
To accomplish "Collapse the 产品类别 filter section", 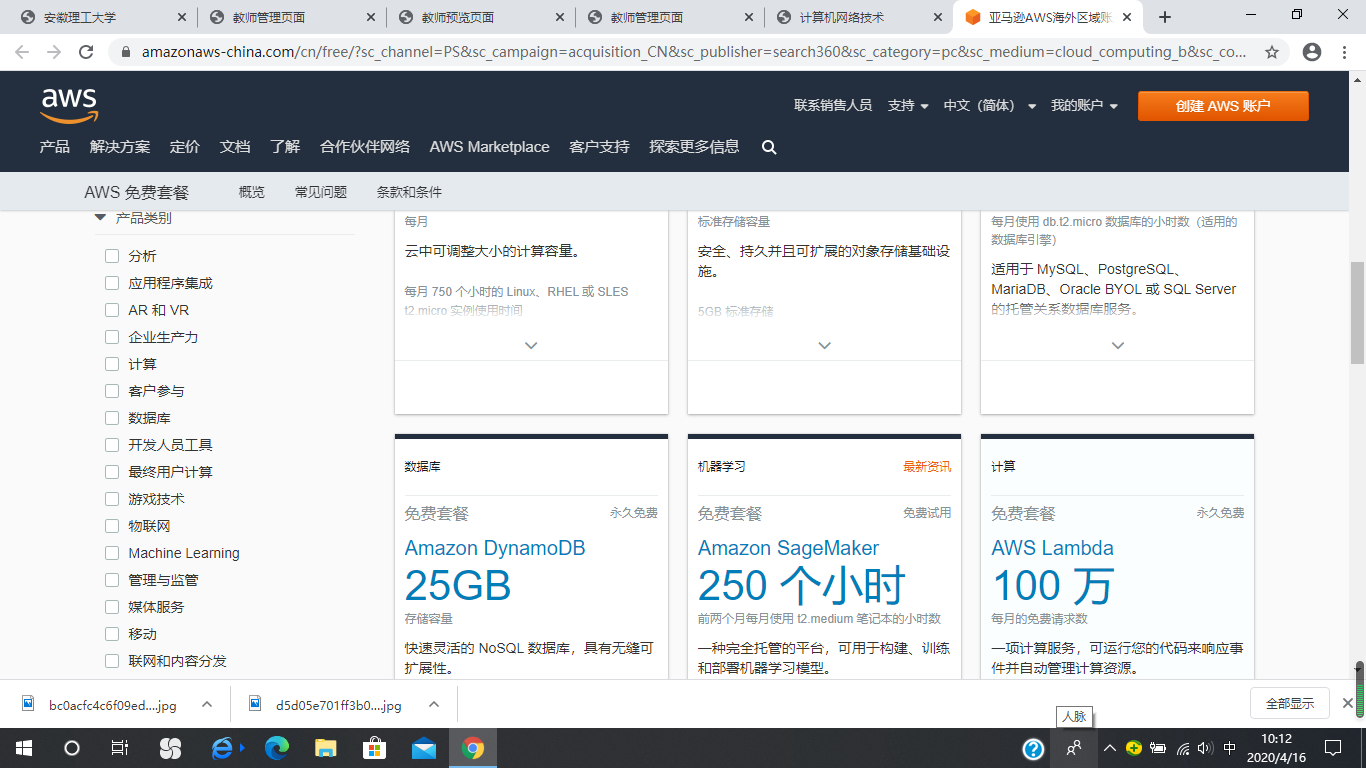I will pyautogui.click(x=100, y=218).
